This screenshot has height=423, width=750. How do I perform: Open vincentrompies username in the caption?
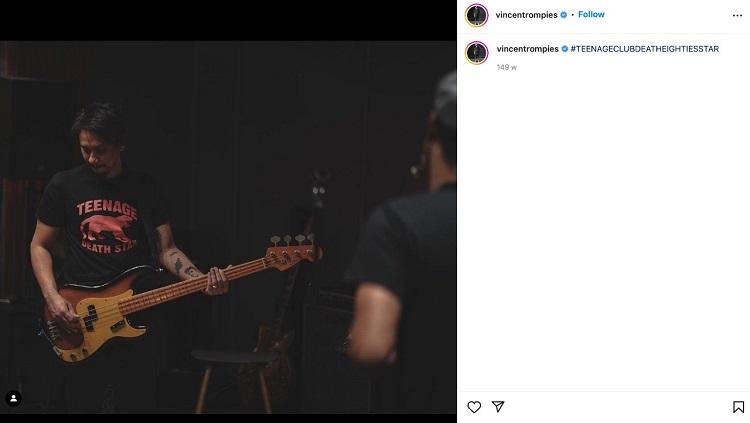(528, 49)
